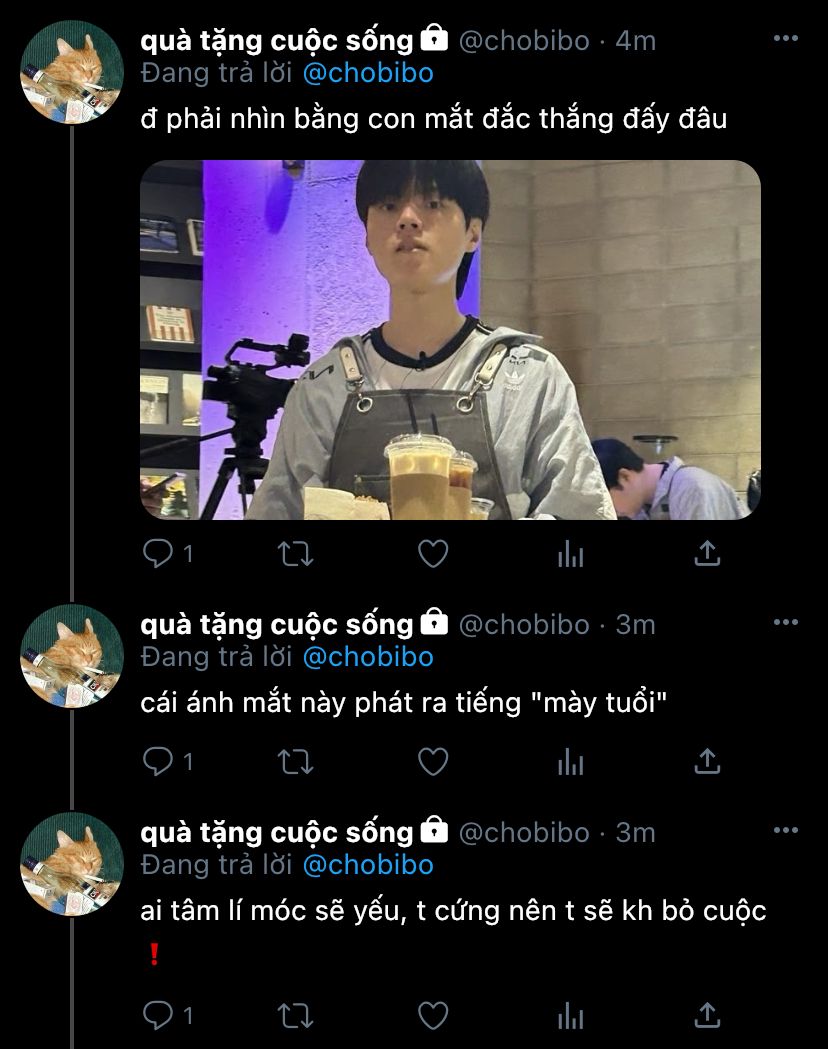Like the "mày tuổi" tweet

coord(432,761)
